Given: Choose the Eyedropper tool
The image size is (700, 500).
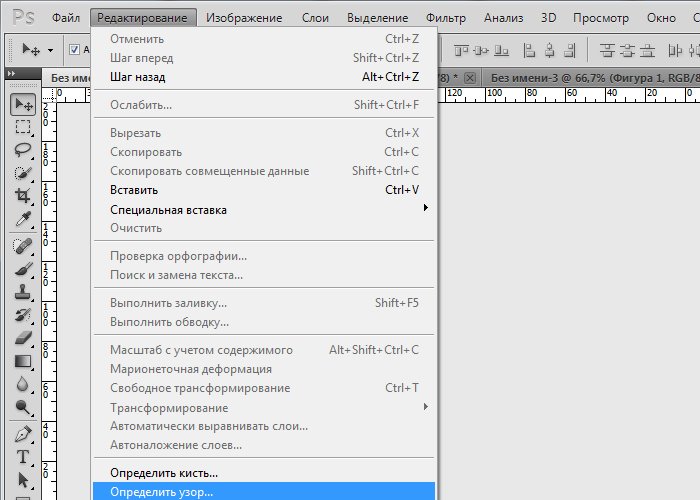Looking at the screenshot, I should click(22, 220).
